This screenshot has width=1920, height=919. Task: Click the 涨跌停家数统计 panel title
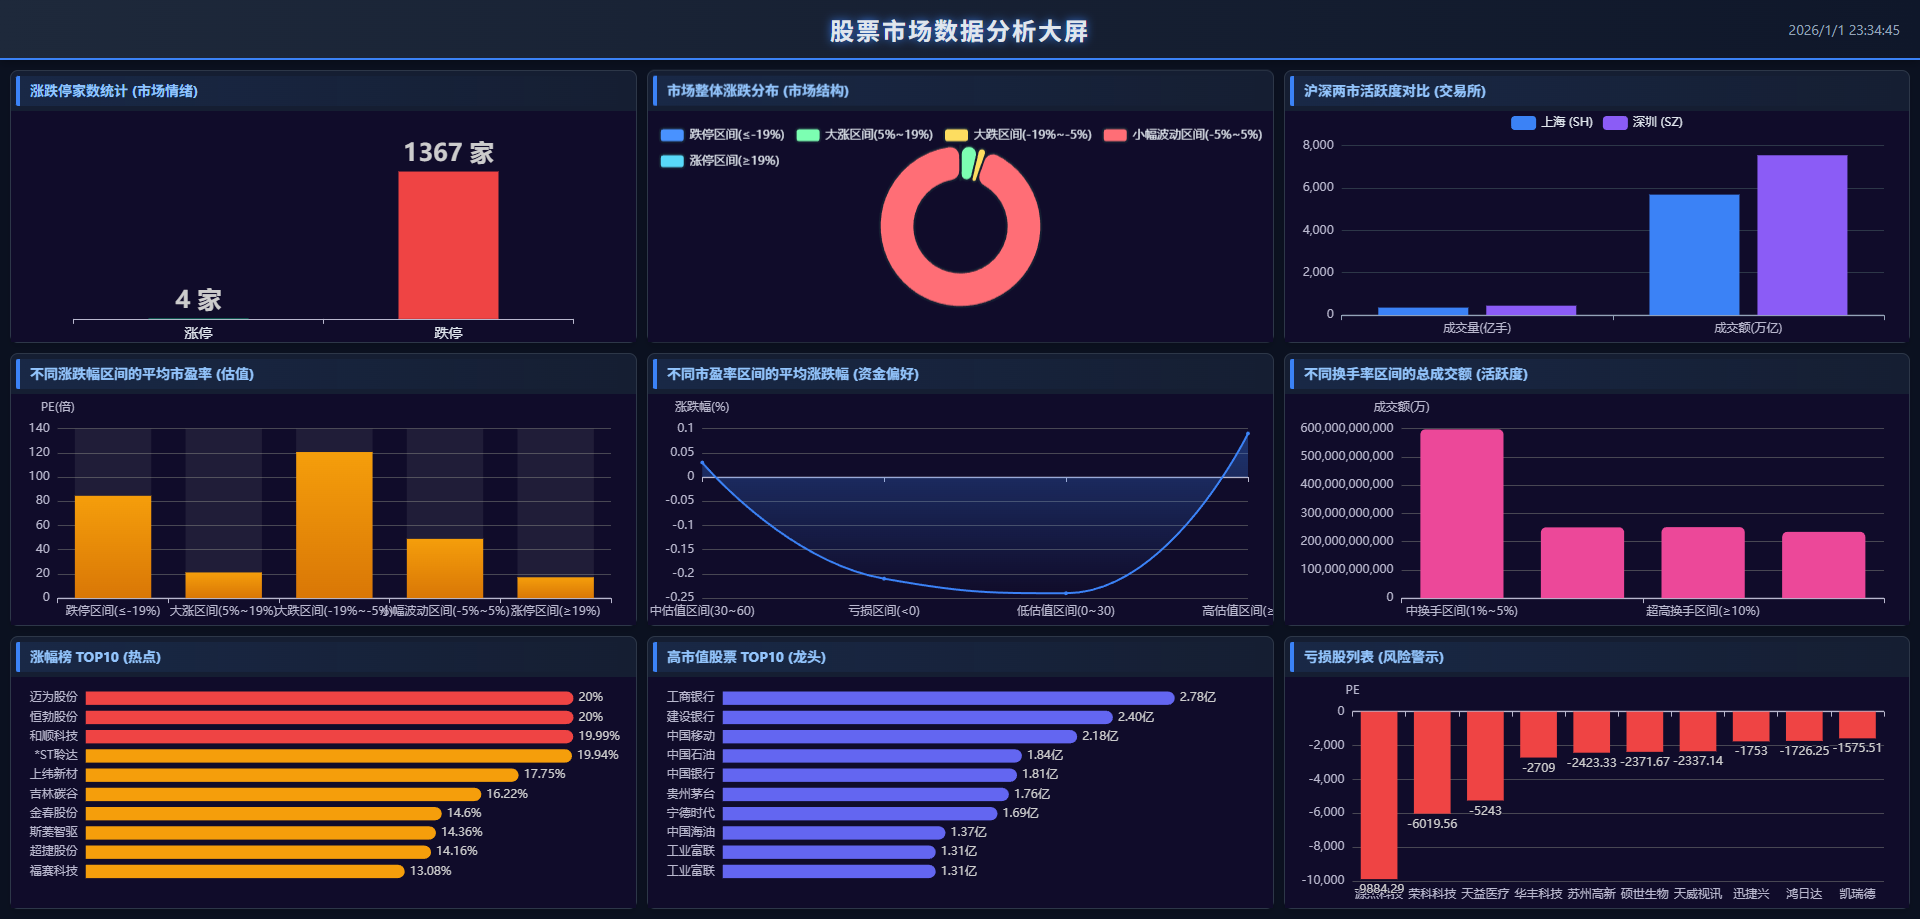(x=114, y=91)
